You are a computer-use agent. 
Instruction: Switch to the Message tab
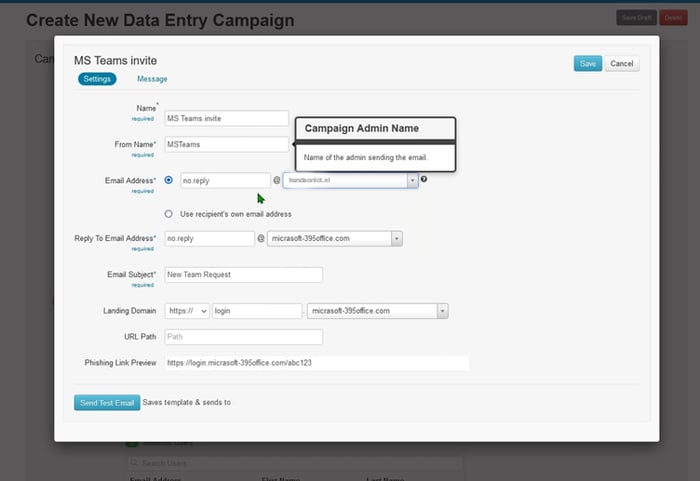coord(152,79)
